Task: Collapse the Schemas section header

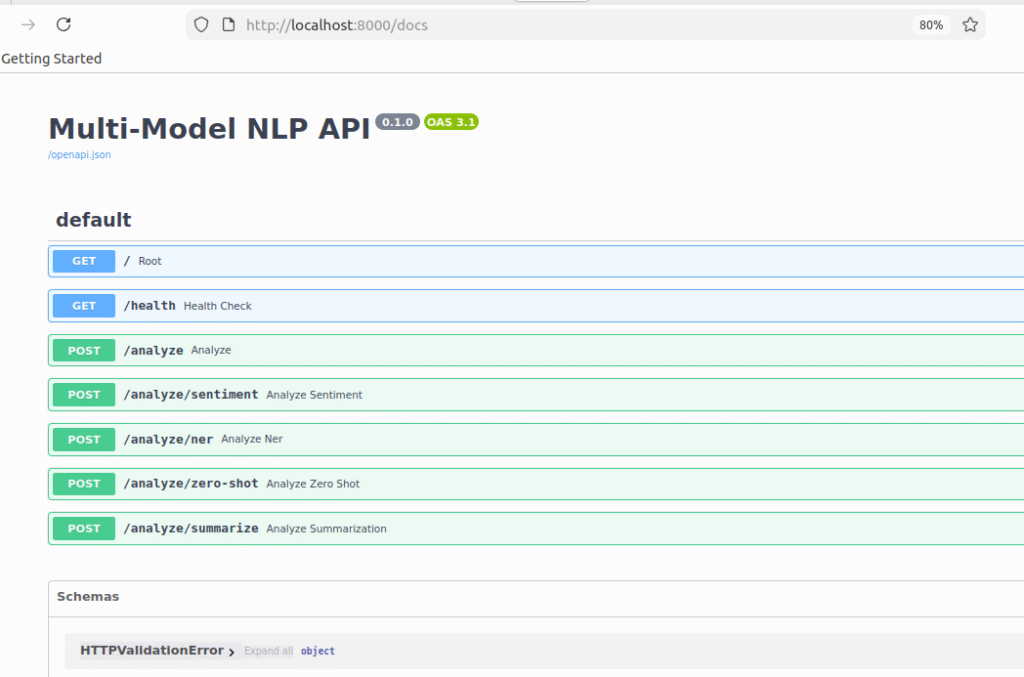Action: pos(88,597)
